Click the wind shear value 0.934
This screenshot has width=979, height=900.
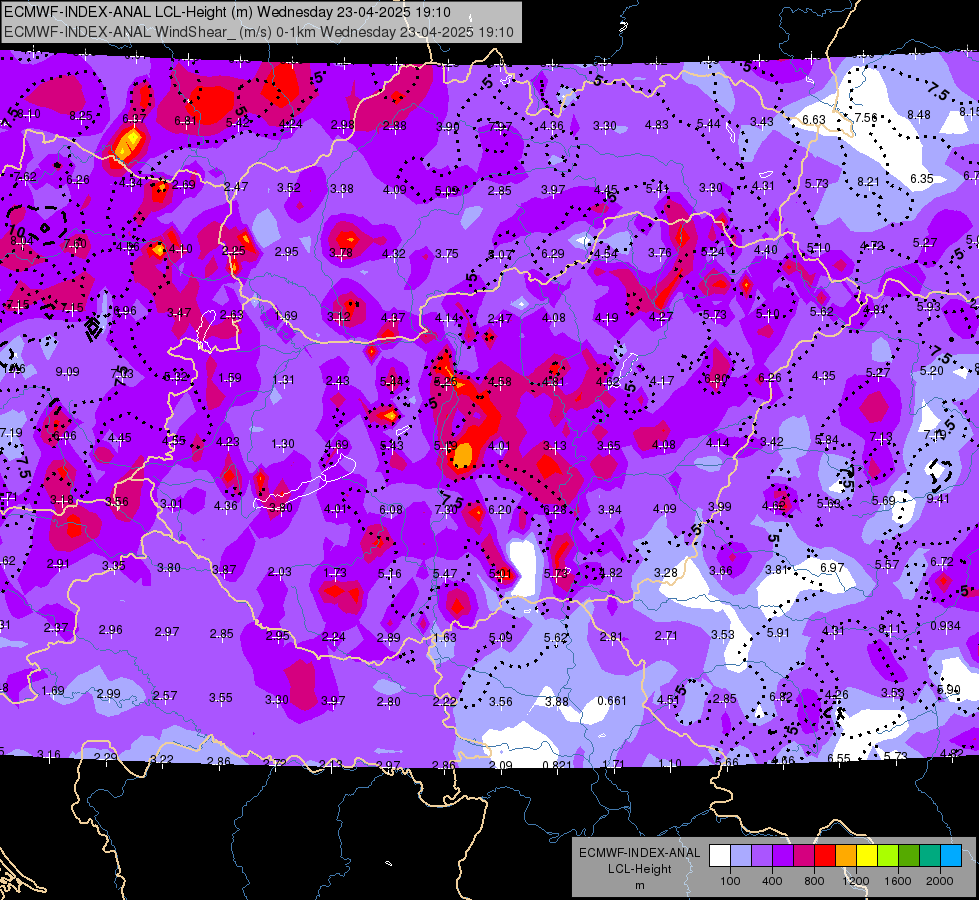click(x=945, y=625)
